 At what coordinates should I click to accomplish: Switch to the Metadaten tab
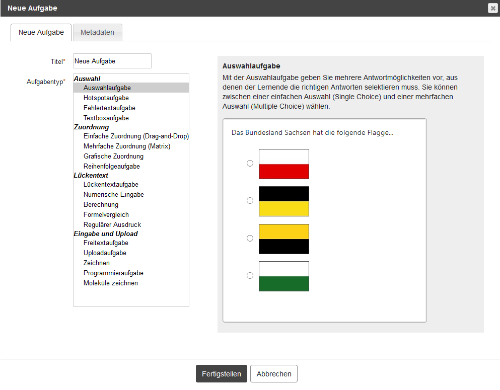pyautogui.click(x=97, y=32)
